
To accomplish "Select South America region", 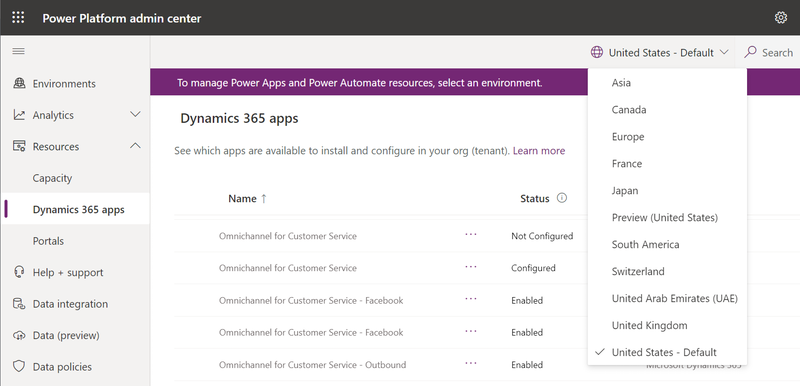I will coord(667,245).
